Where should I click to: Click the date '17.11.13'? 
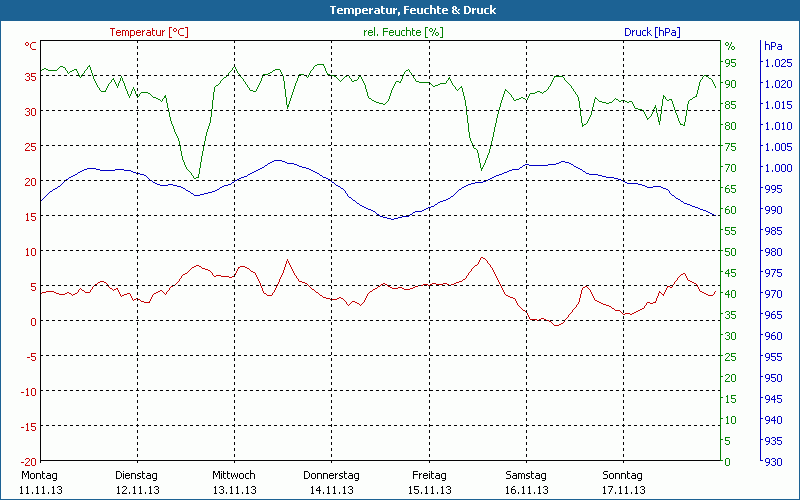(x=623, y=490)
